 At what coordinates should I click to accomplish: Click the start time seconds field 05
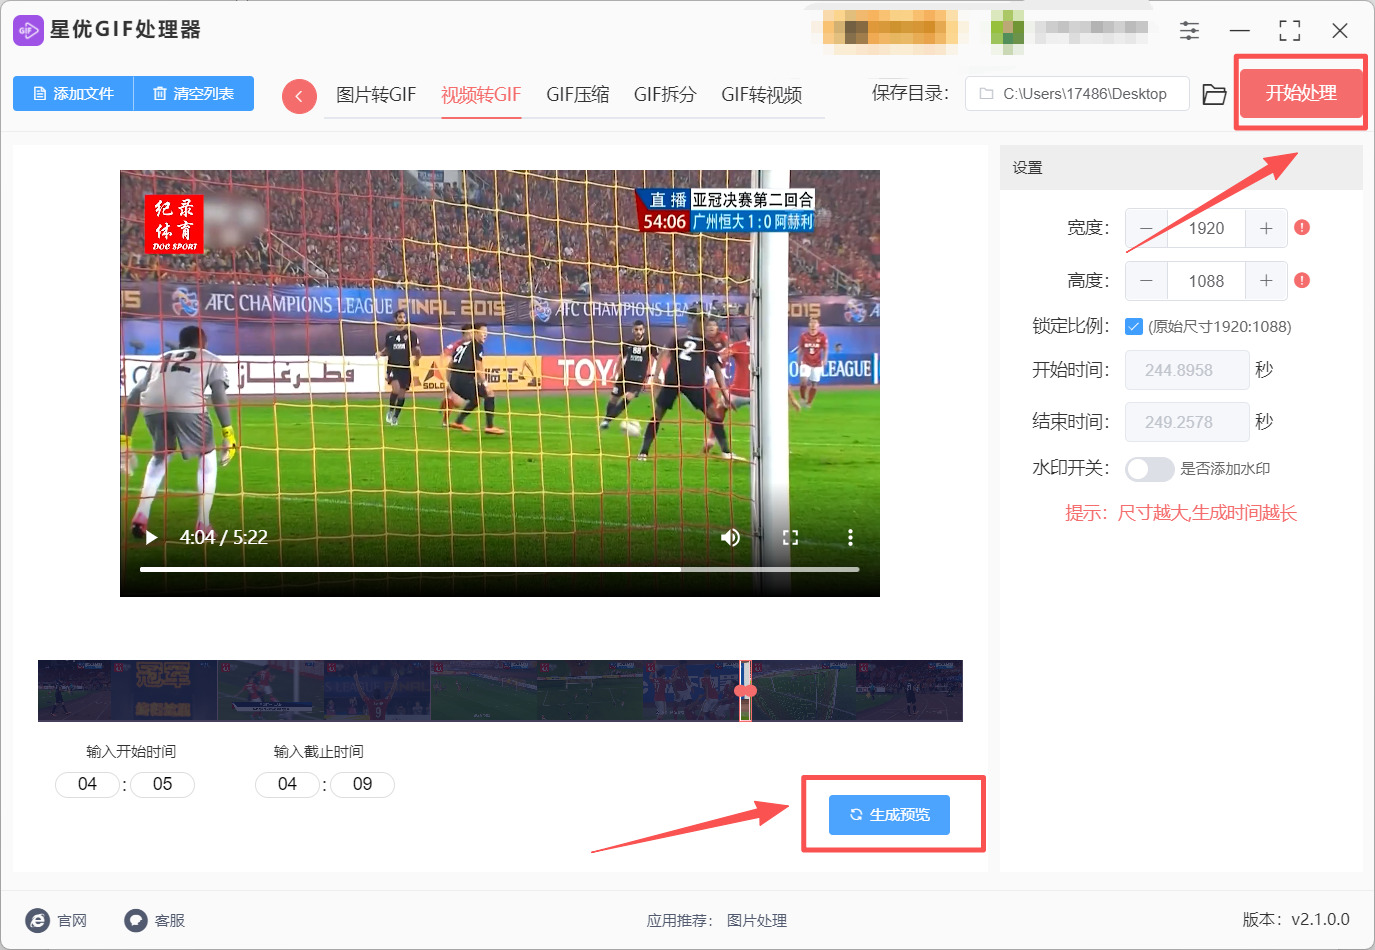(163, 784)
